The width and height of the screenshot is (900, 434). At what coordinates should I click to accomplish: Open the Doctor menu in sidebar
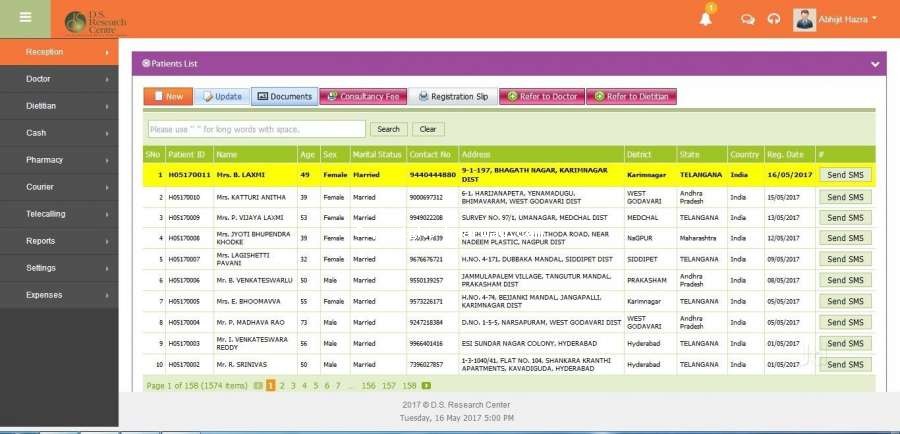(58, 79)
